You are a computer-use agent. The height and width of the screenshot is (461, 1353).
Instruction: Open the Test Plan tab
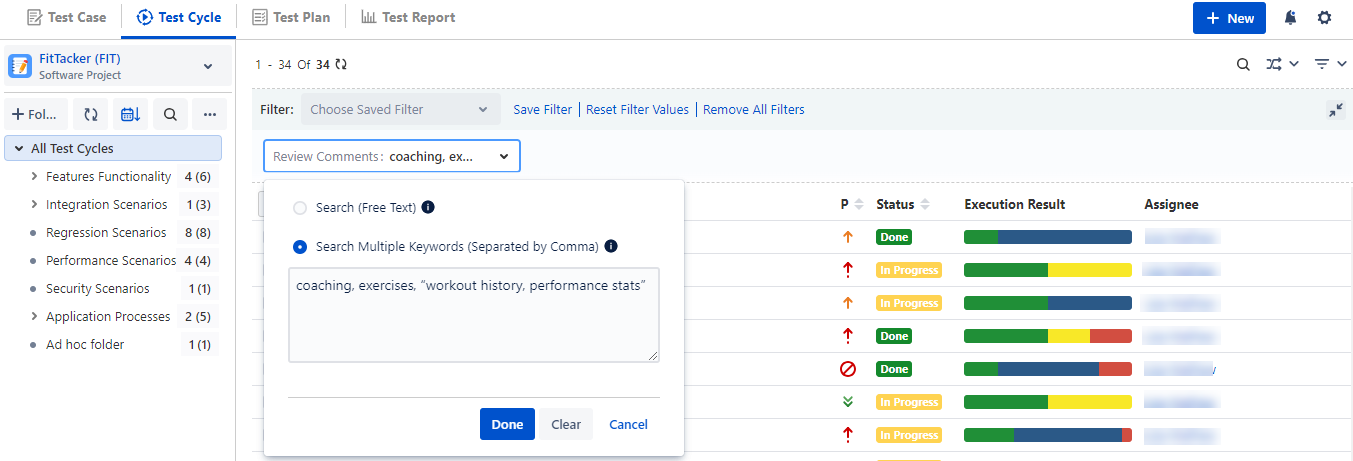[291, 17]
